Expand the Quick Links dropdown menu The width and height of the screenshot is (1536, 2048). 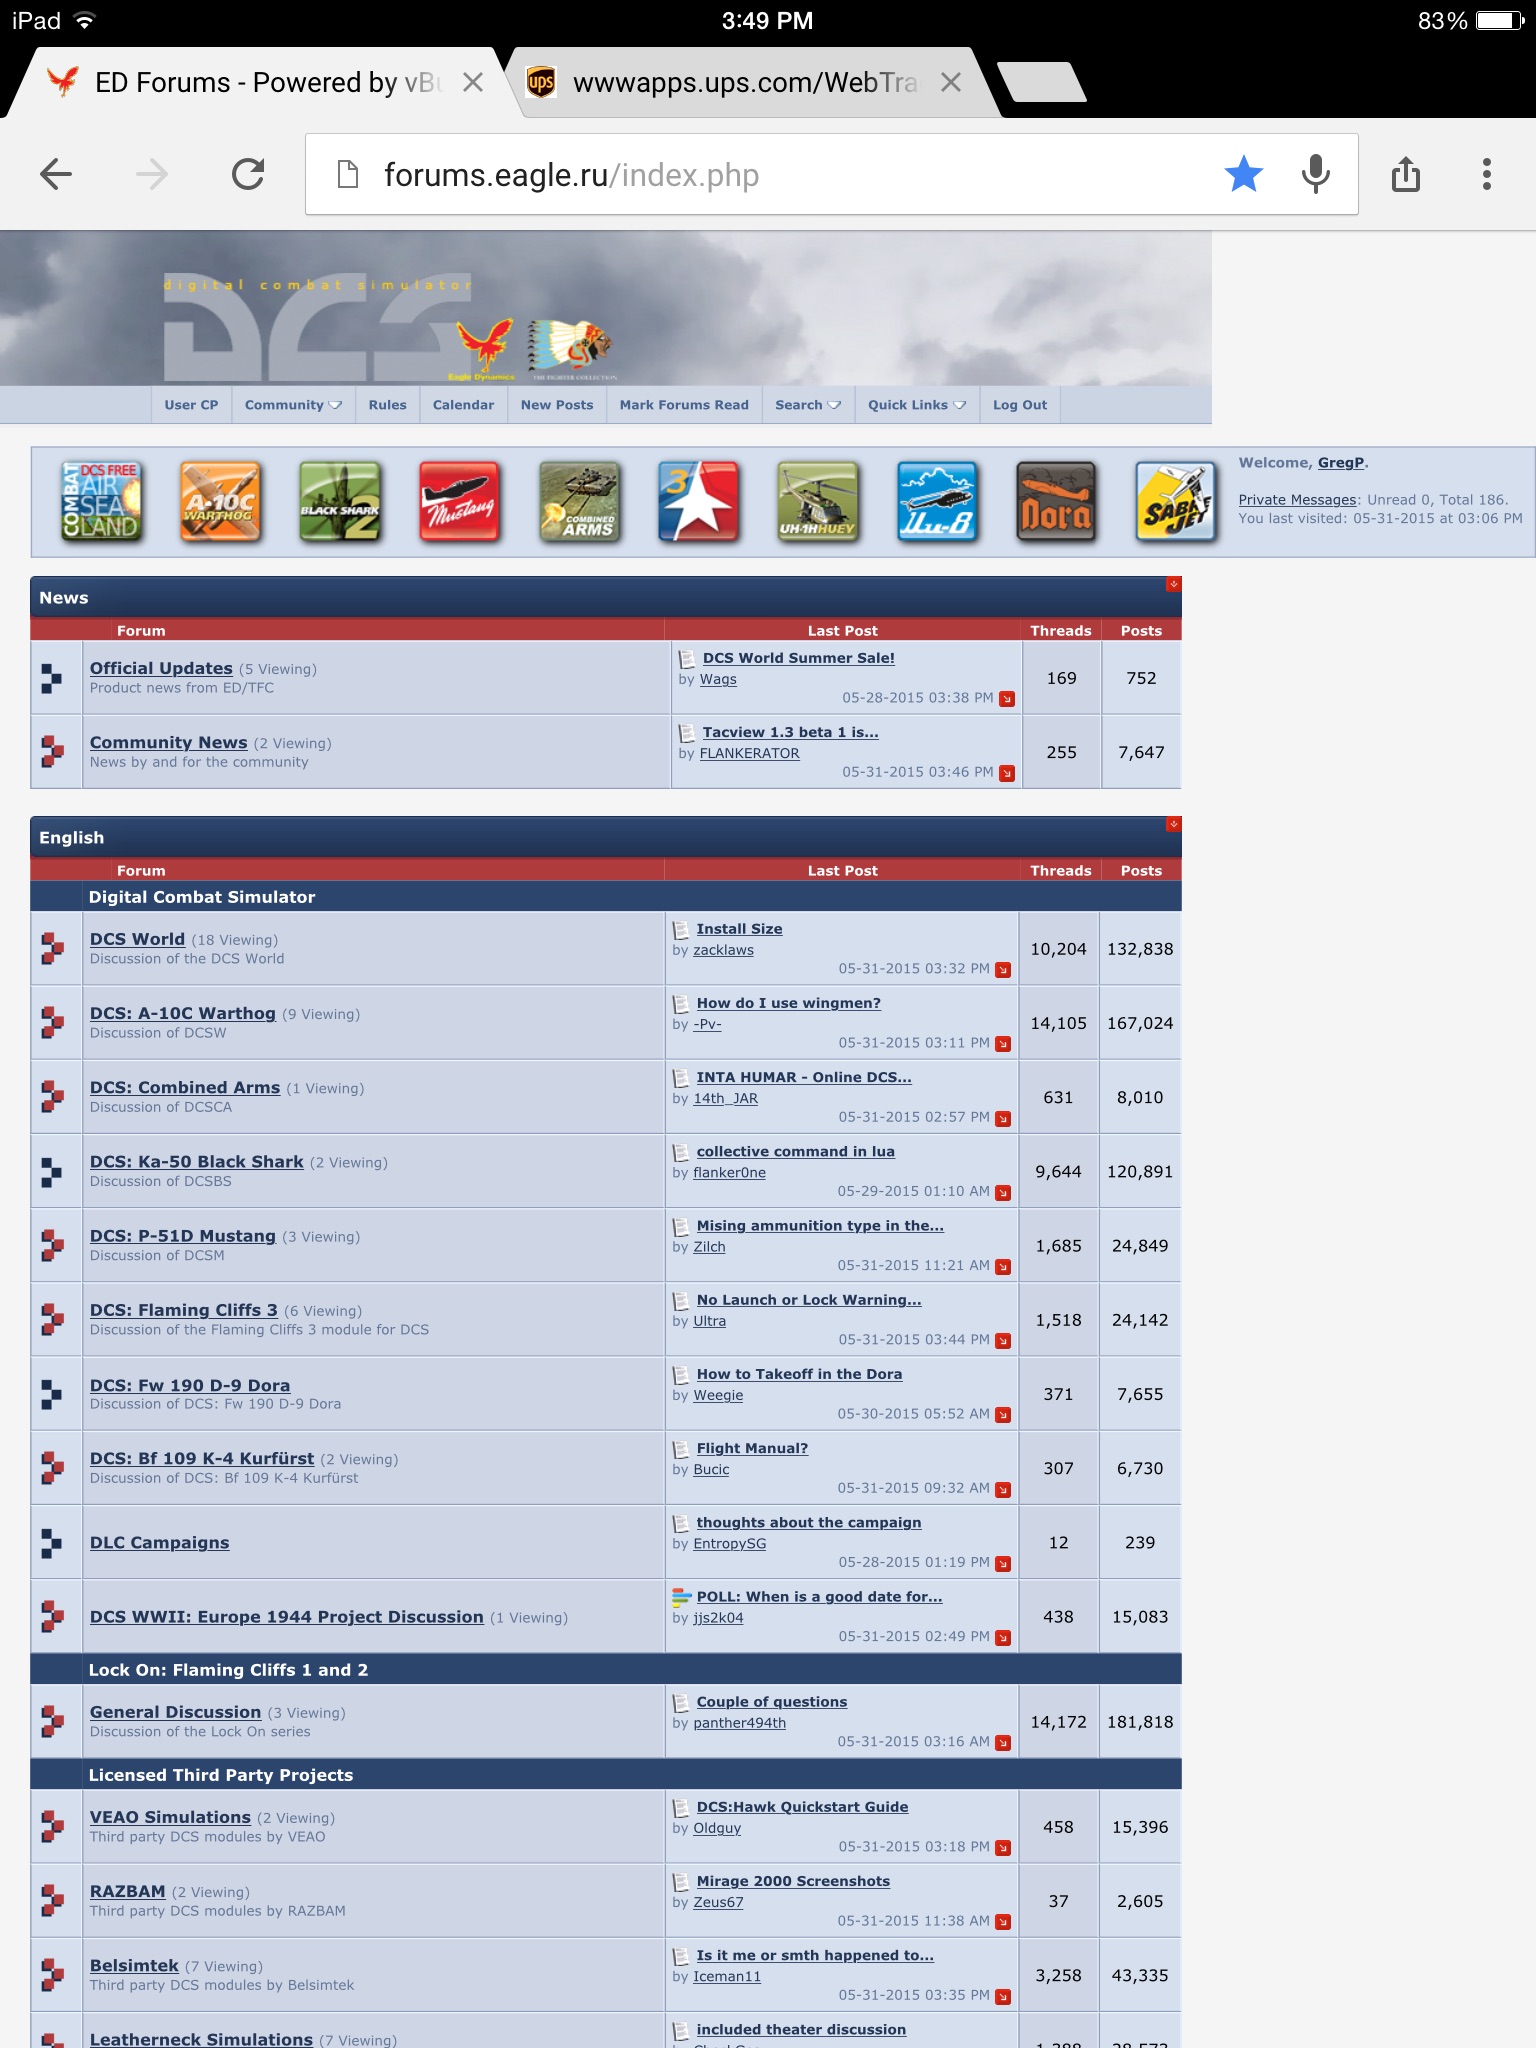coord(917,405)
